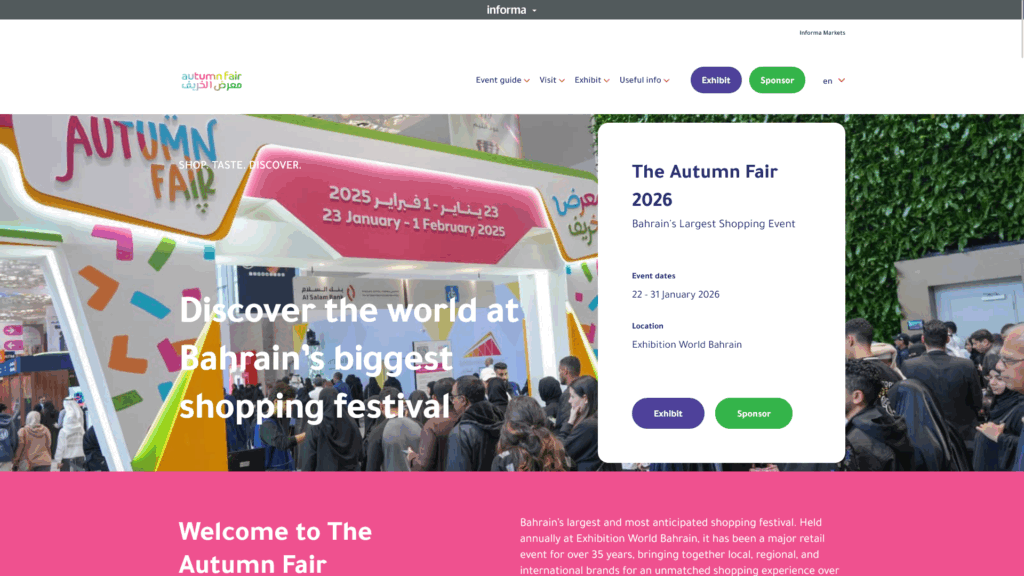
Task: Click the green Sponsor button in header
Action: pyautogui.click(x=776, y=80)
